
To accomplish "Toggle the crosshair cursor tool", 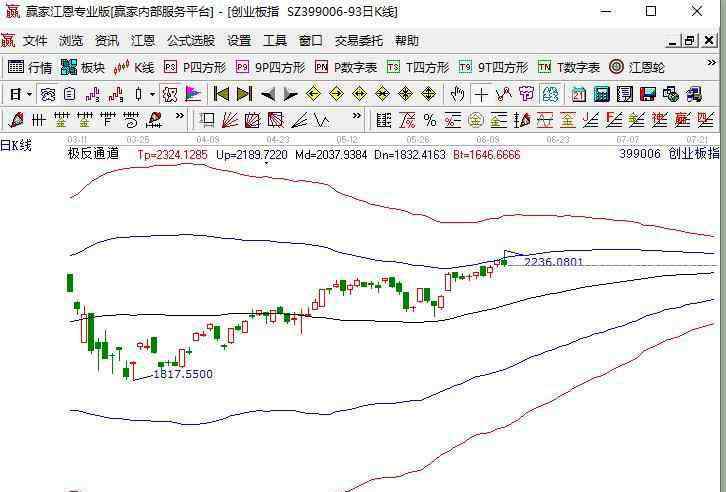I will (x=480, y=94).
